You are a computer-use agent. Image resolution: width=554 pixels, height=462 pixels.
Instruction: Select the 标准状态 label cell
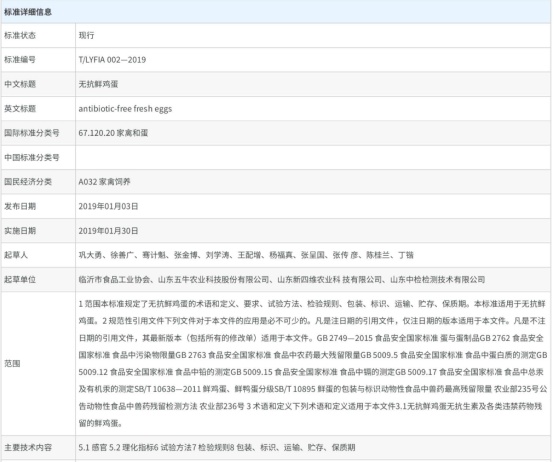(38, 35)
